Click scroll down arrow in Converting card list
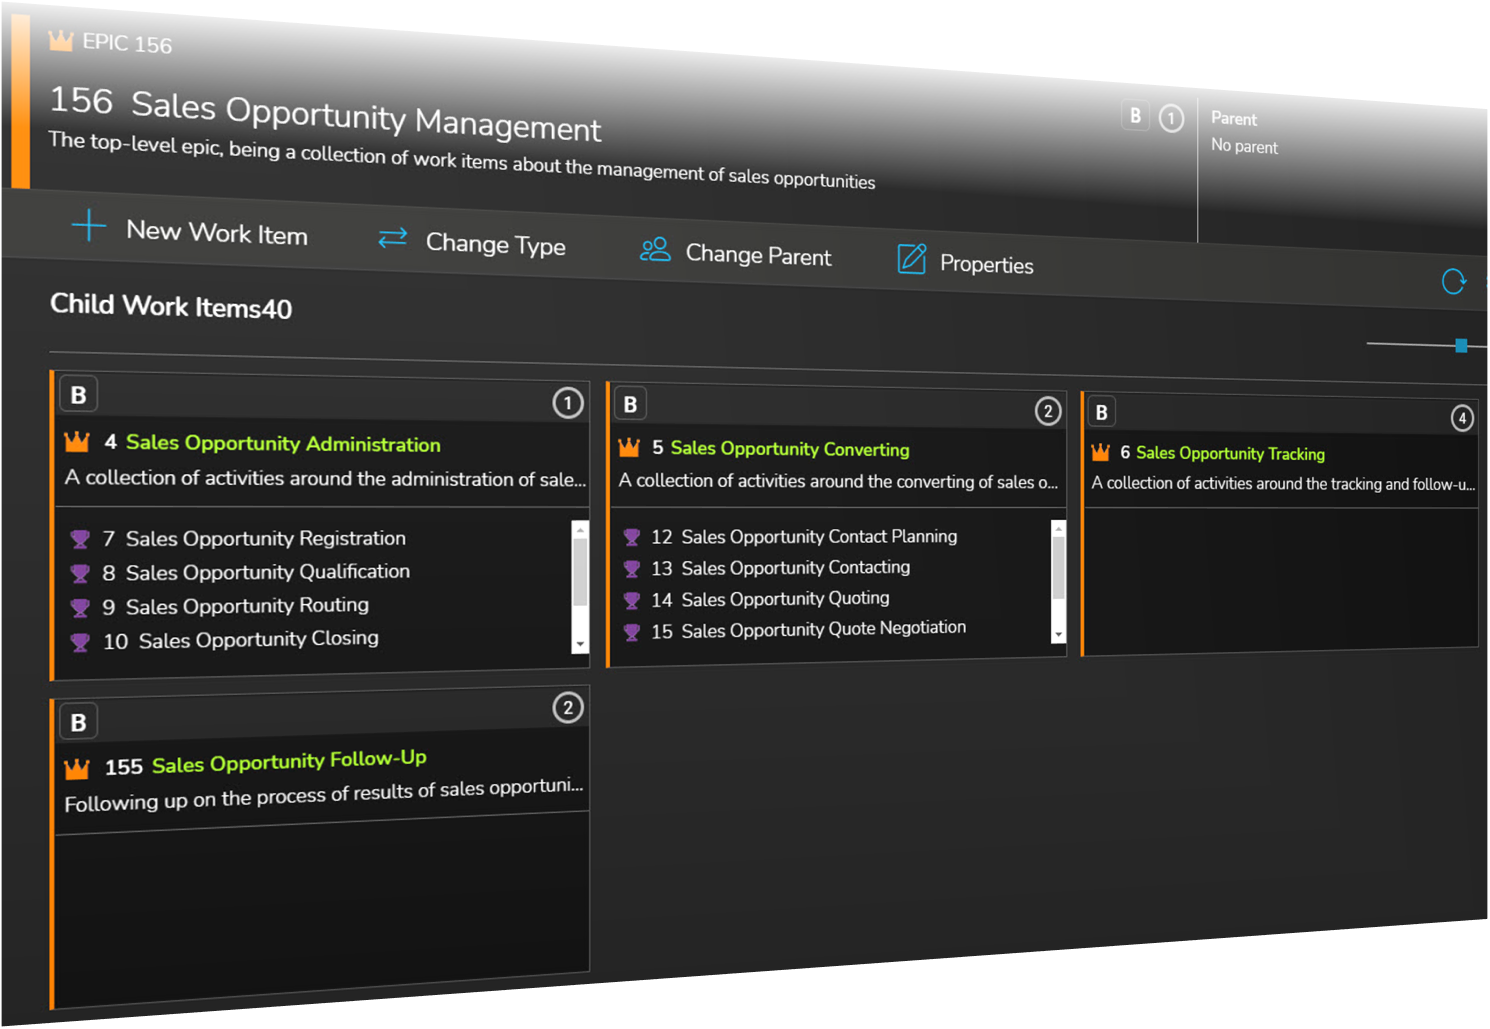The height and width of the screenshot is (1029, 1490). point(1058,634)
